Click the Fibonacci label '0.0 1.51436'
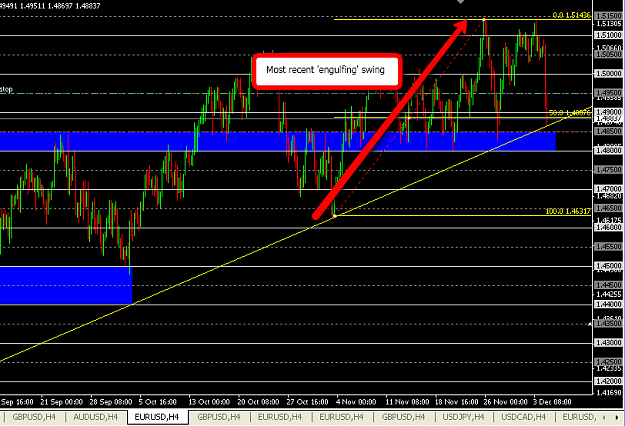 571,15
